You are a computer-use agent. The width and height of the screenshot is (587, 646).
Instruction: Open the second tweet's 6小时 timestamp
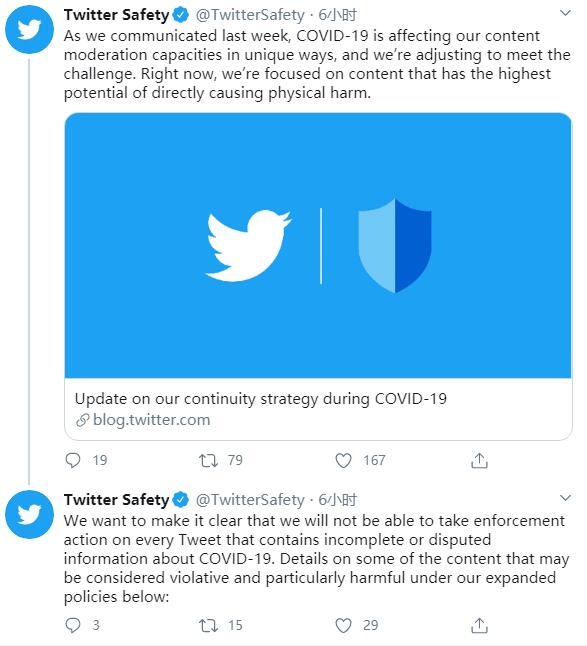[337, 500]
